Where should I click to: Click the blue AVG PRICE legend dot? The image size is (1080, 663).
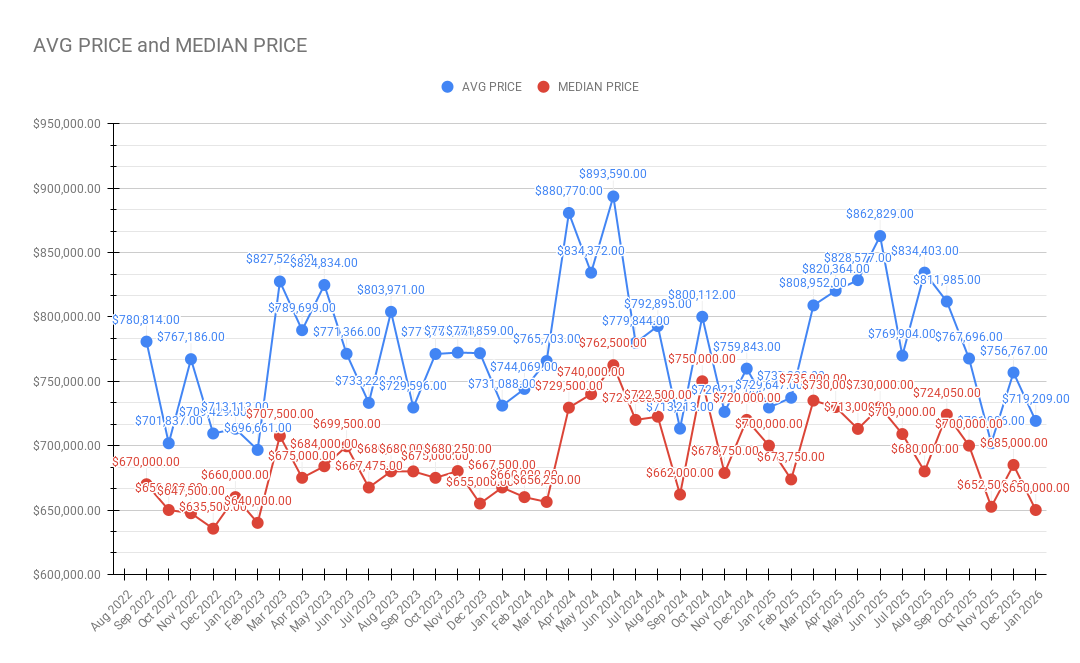tap(447, 87)
